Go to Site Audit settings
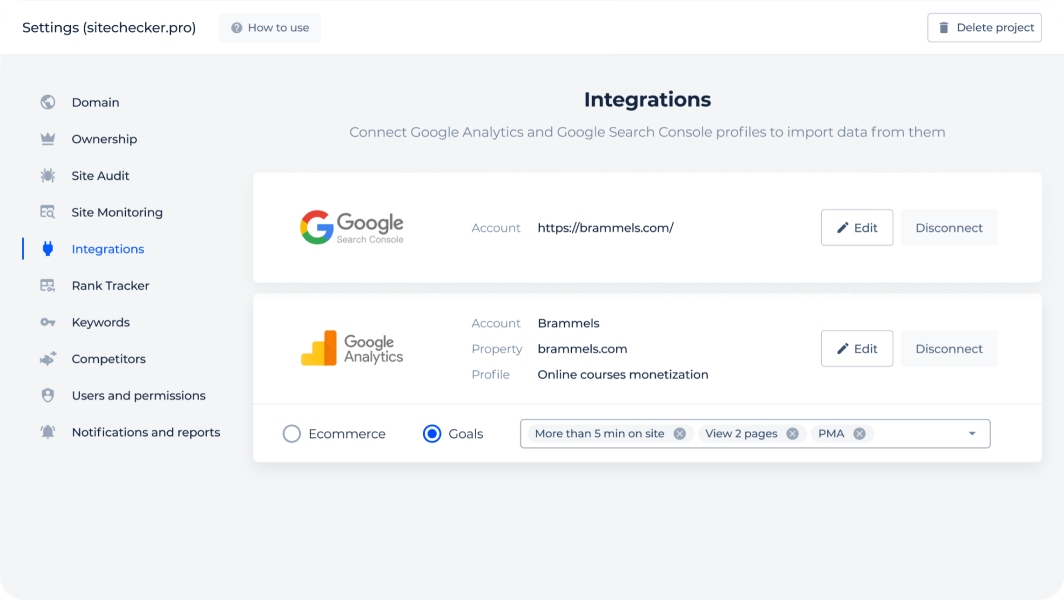This screenshot has height=600, width=1064. point(100,176)
